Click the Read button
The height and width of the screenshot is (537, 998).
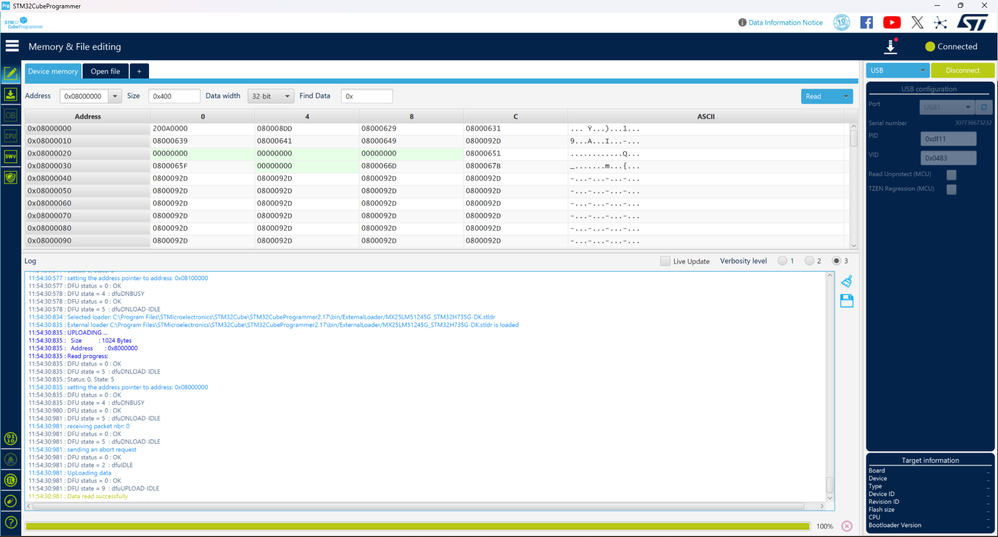[x=820, y=96]
